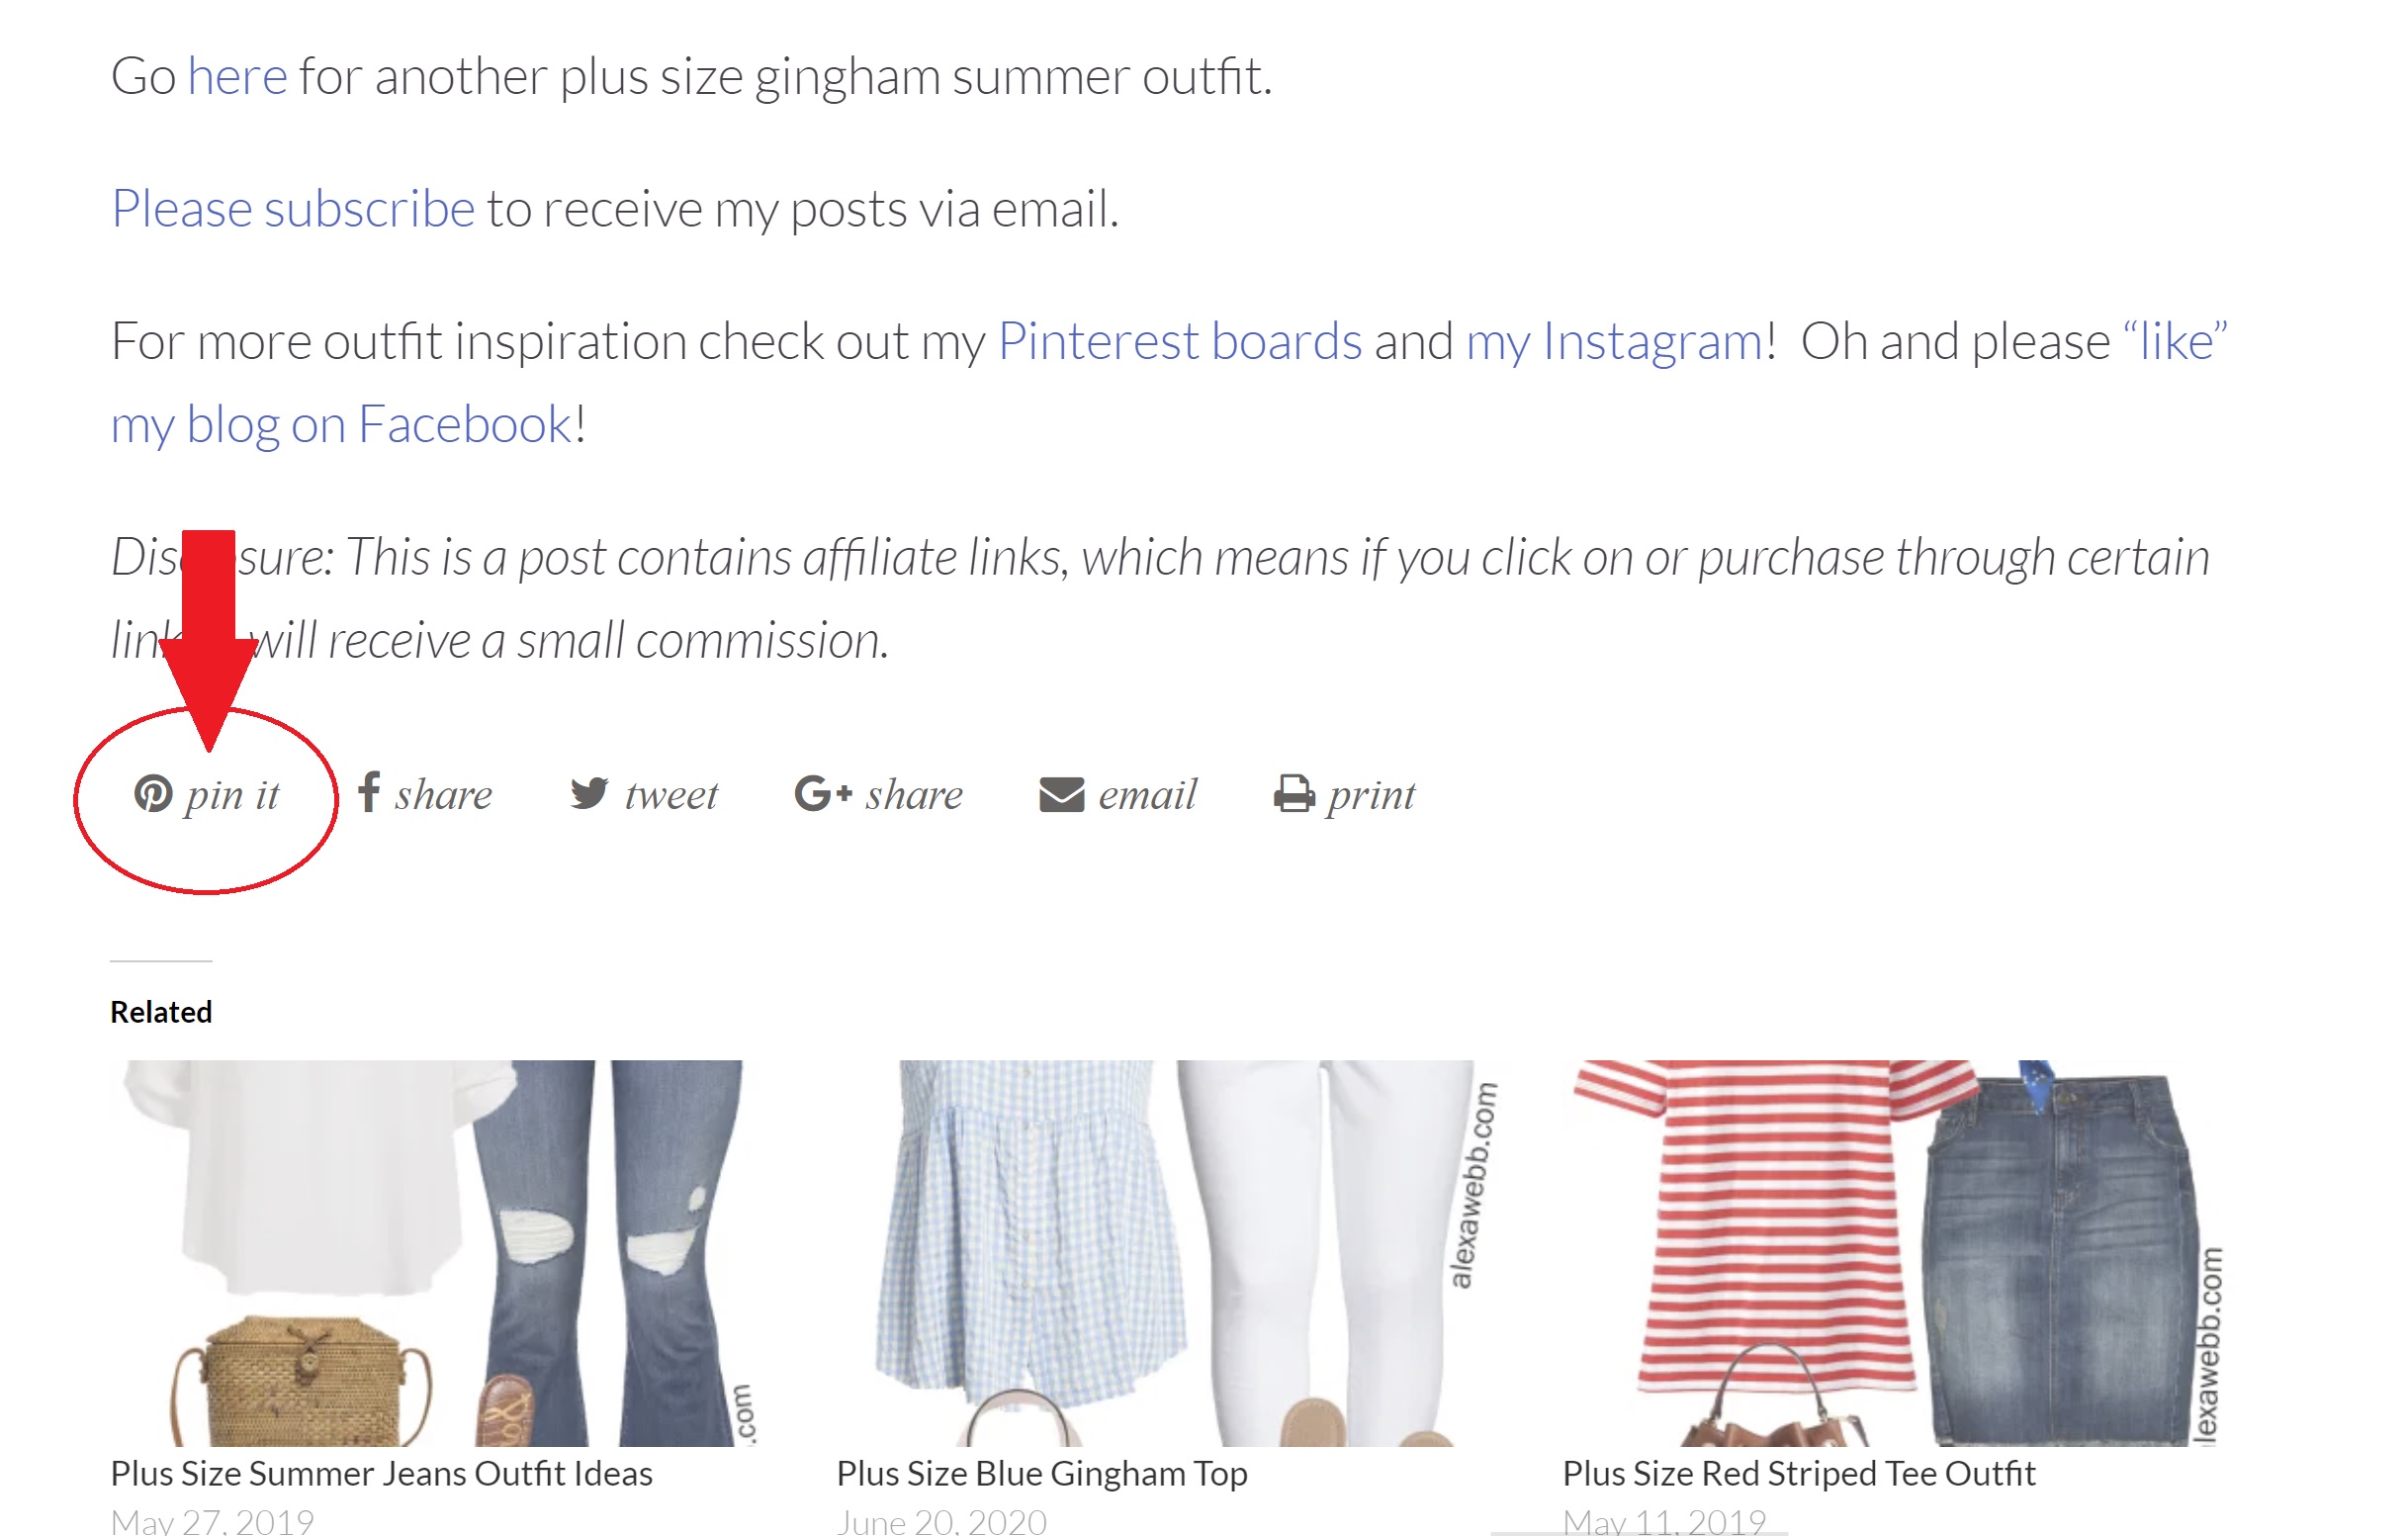Click Plus Size Blue Gingham Top title
This screenshot has width=2408, height=1536.
[1042, 1474]
